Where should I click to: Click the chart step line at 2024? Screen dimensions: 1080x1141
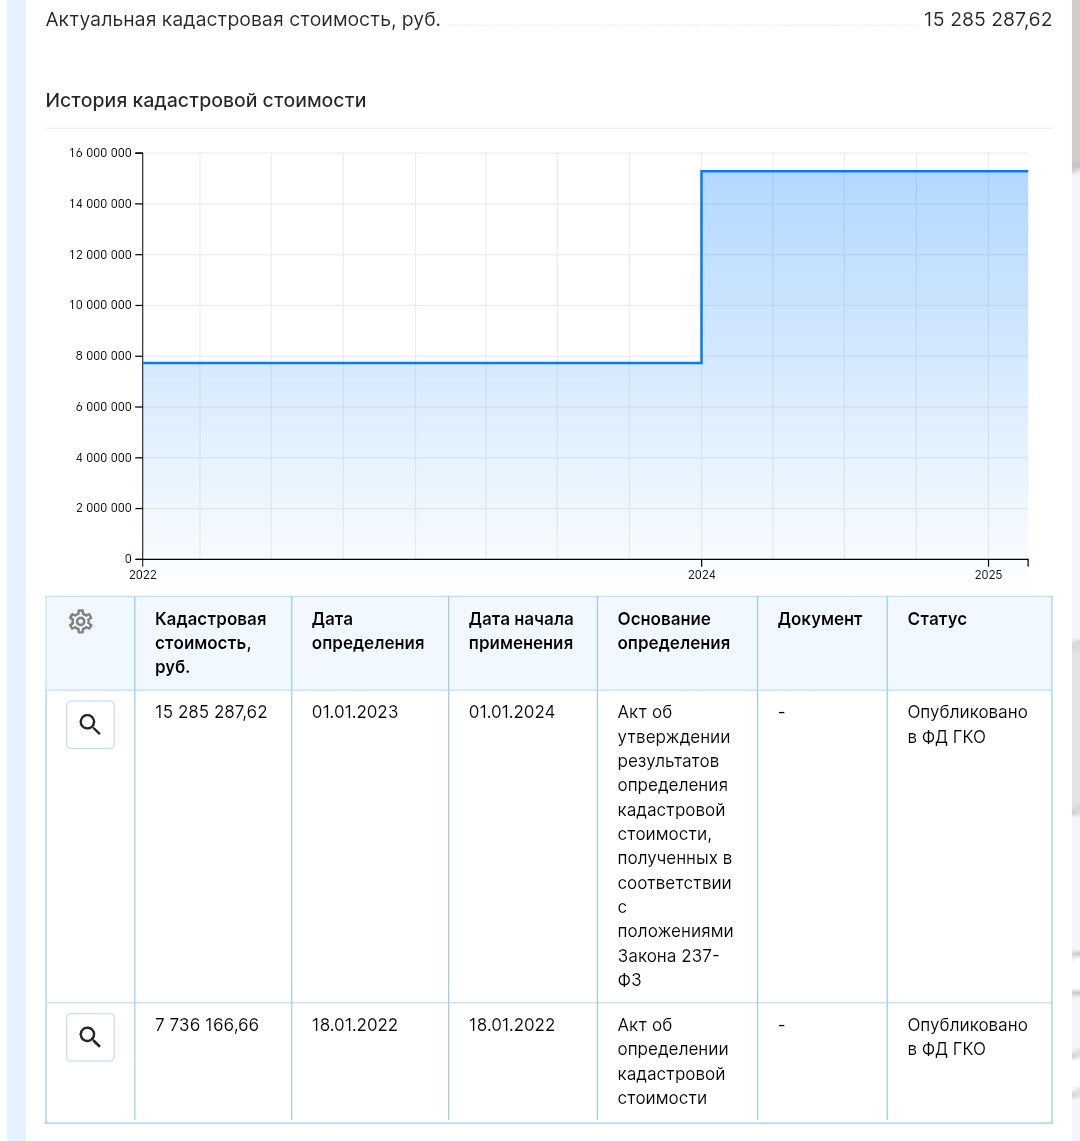(702, 266)
